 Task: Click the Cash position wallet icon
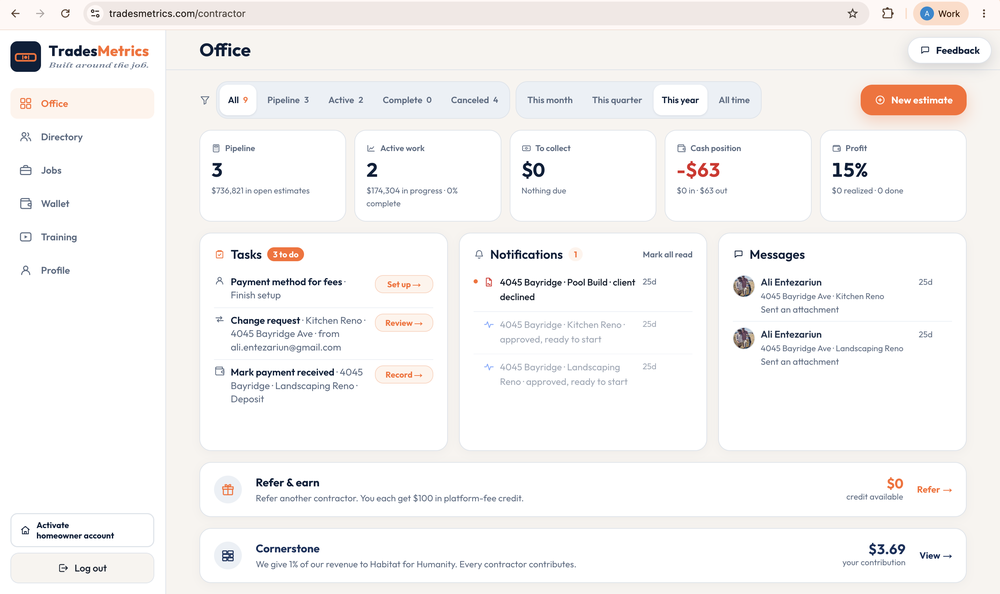coord(681,148)
